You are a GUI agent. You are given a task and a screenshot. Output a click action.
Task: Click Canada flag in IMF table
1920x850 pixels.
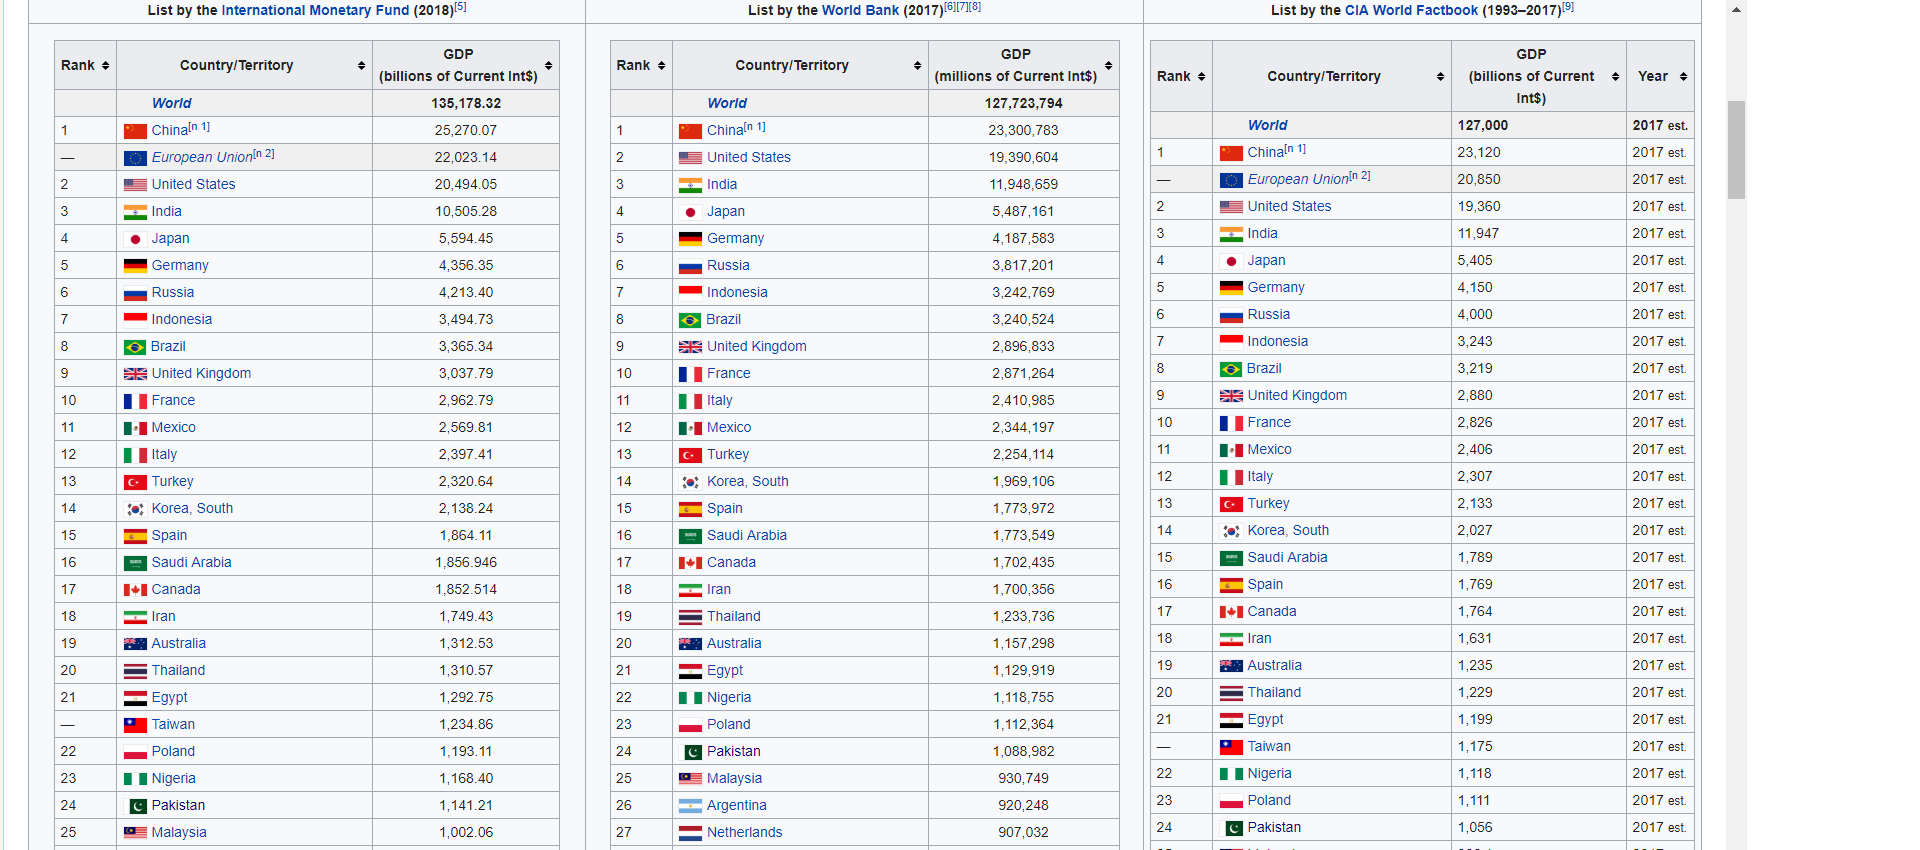pyautogui.click(x=135, y=590)
